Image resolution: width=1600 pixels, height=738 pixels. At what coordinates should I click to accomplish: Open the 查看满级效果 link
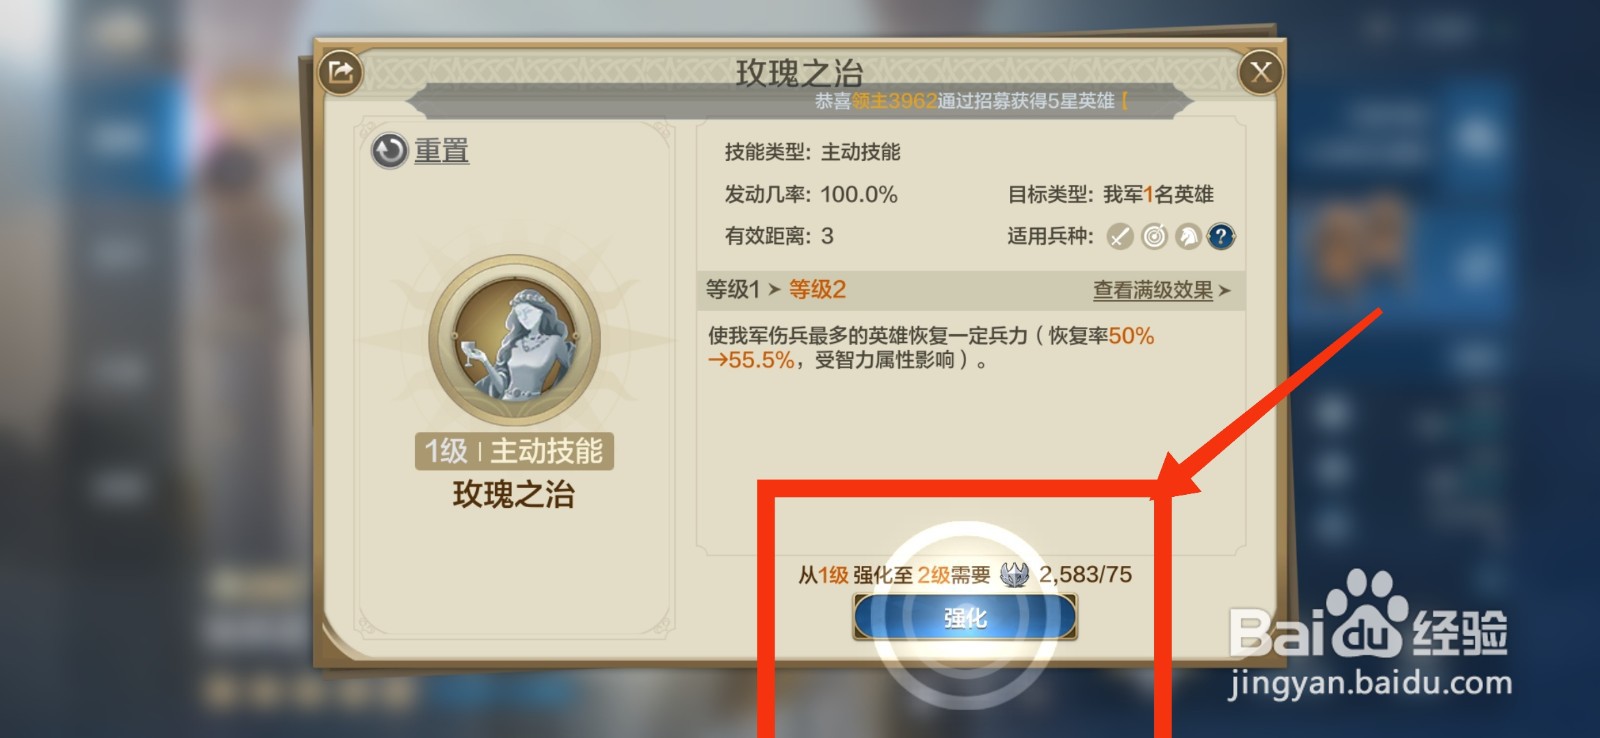pos(1153,290)
